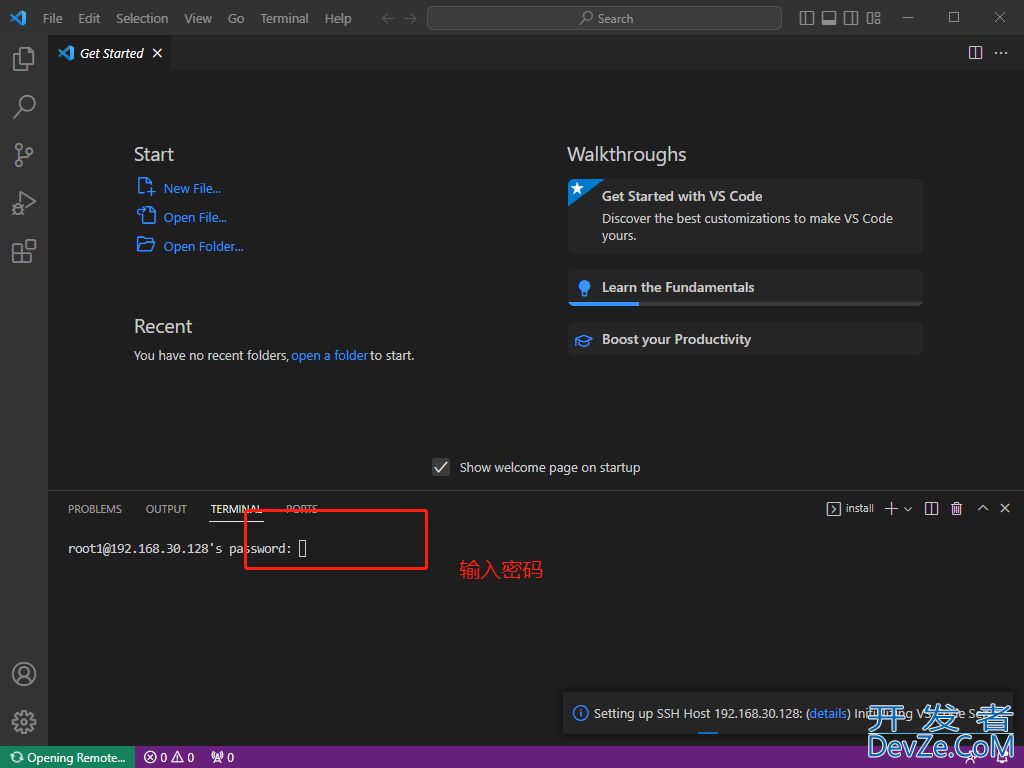The width and height of the screenshot is (1024, 768).
Task: Go forward with the right arrow
Action: tap(410, 18)
